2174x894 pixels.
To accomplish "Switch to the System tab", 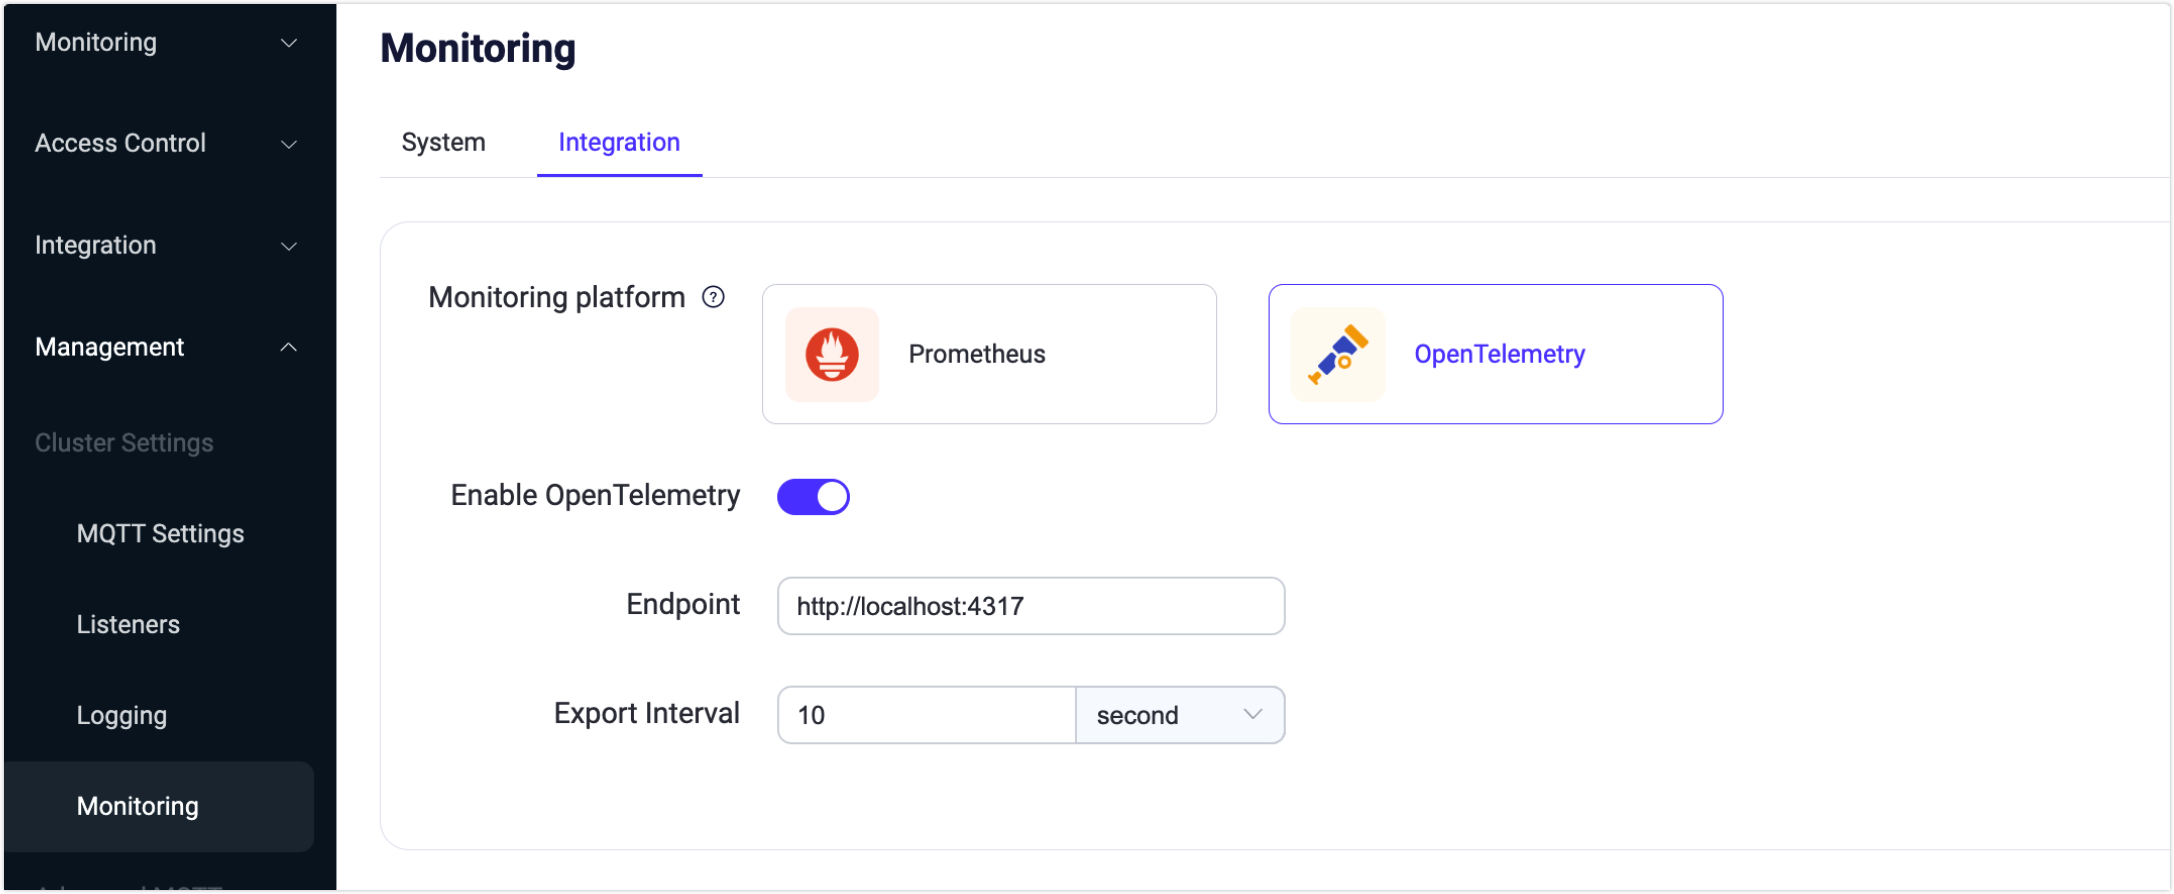I will pos(443,143).
